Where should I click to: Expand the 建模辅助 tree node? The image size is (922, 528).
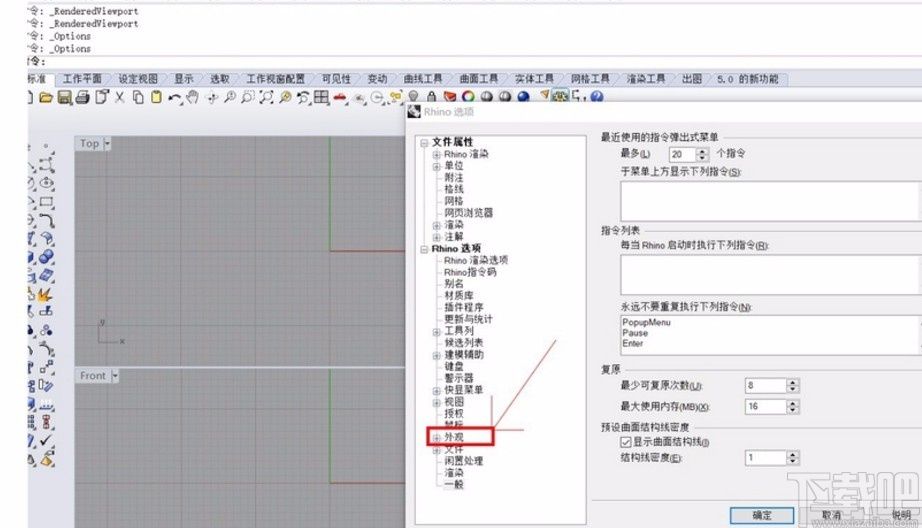(436, 355)
